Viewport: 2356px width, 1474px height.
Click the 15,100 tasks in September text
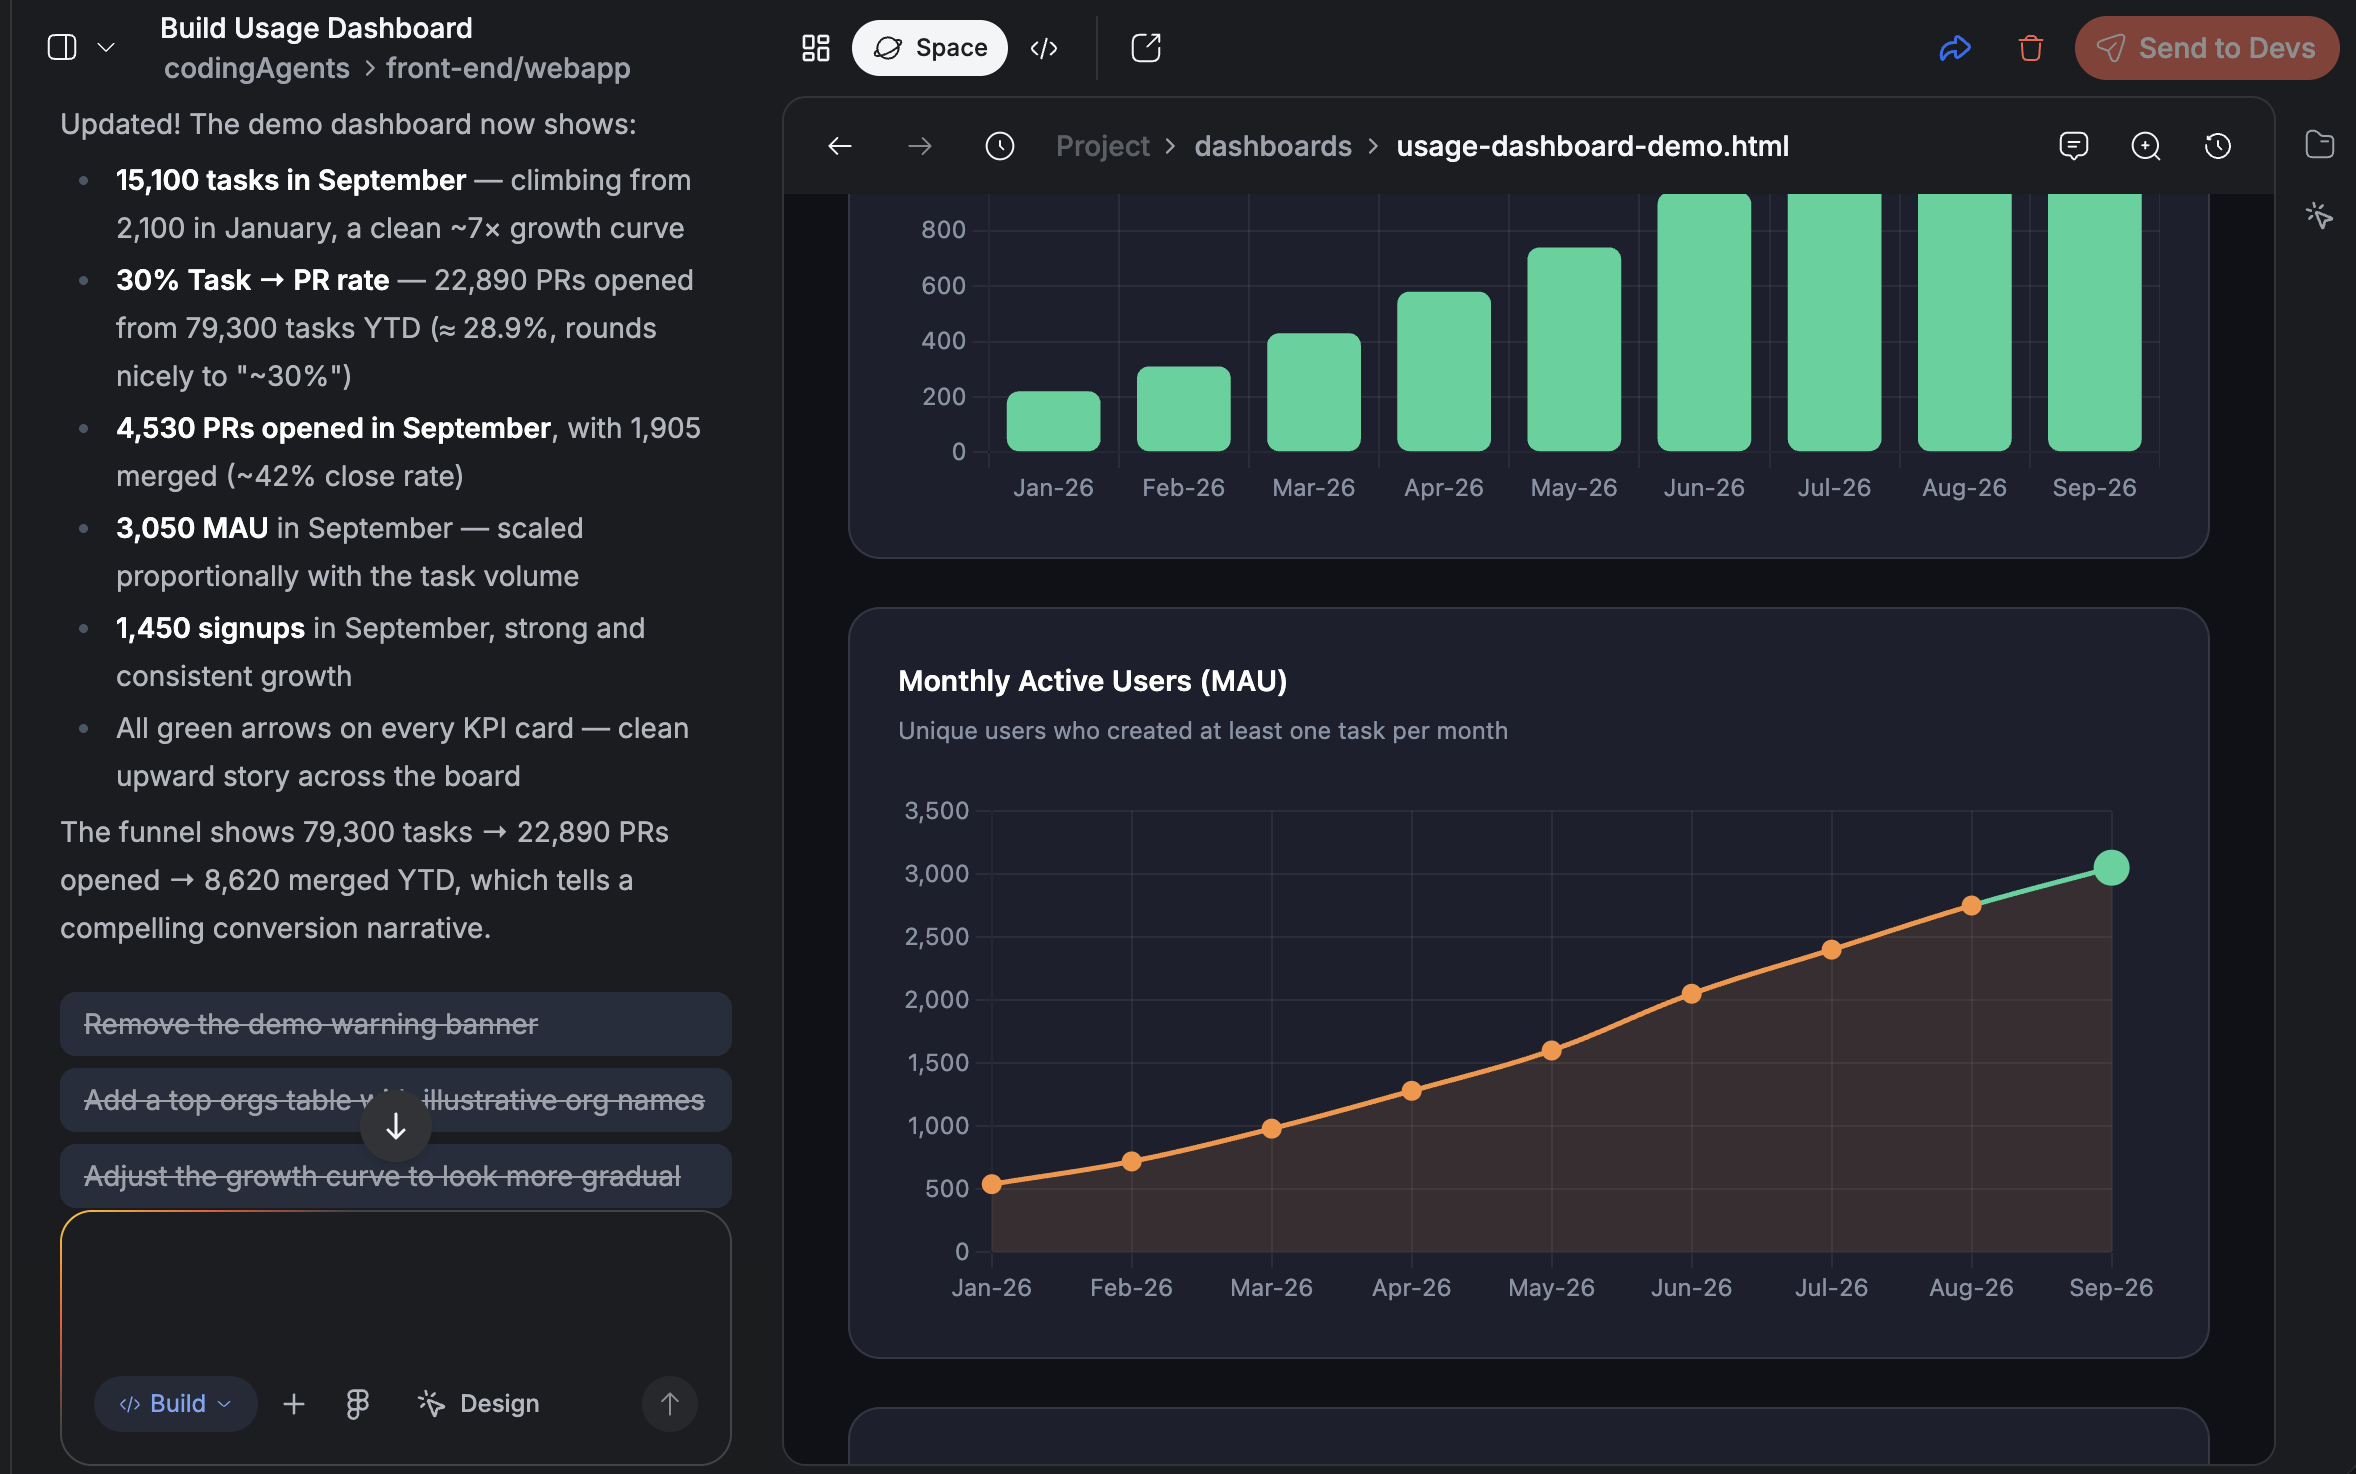[x=291, y=180]
